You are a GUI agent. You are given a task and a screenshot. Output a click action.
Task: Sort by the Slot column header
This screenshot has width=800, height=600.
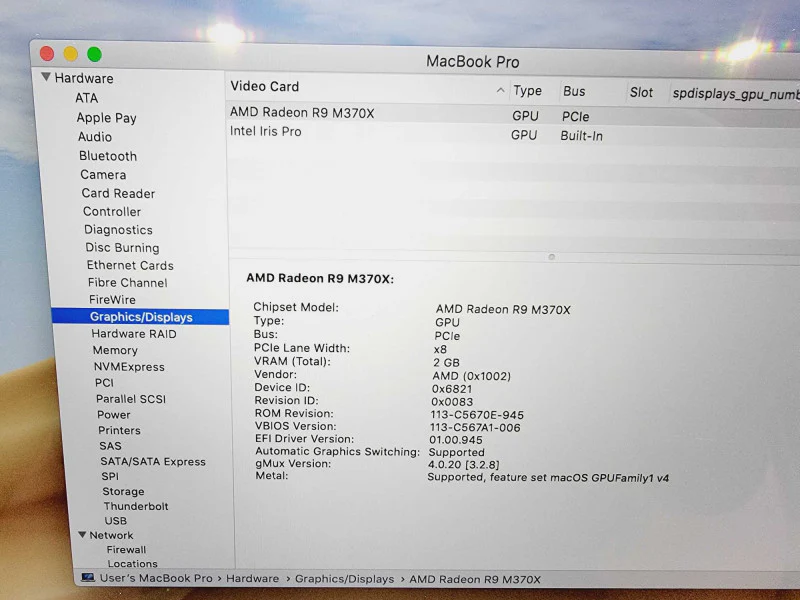tap(641, 92)
